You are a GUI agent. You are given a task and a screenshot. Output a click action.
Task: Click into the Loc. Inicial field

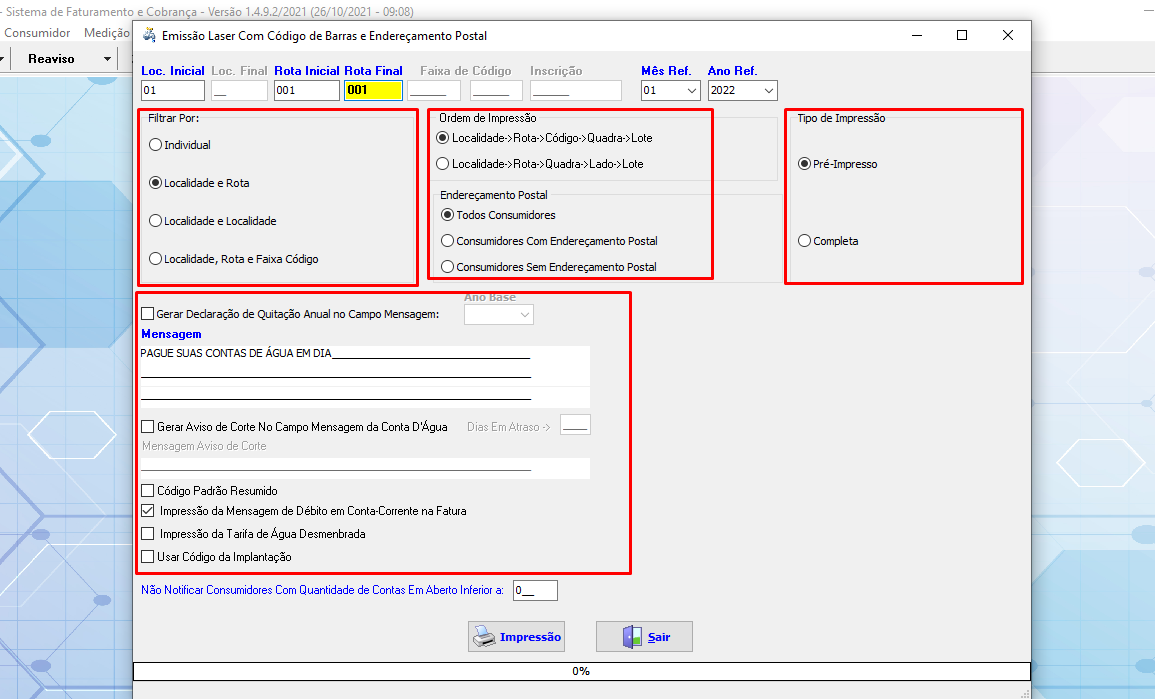[x=172, y=91]
